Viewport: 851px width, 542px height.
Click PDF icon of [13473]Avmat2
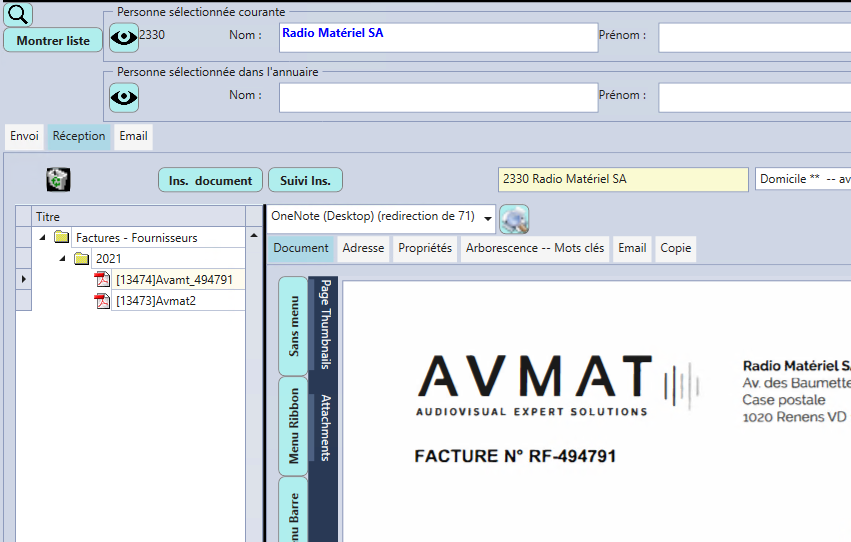click(x=102, y=301)
